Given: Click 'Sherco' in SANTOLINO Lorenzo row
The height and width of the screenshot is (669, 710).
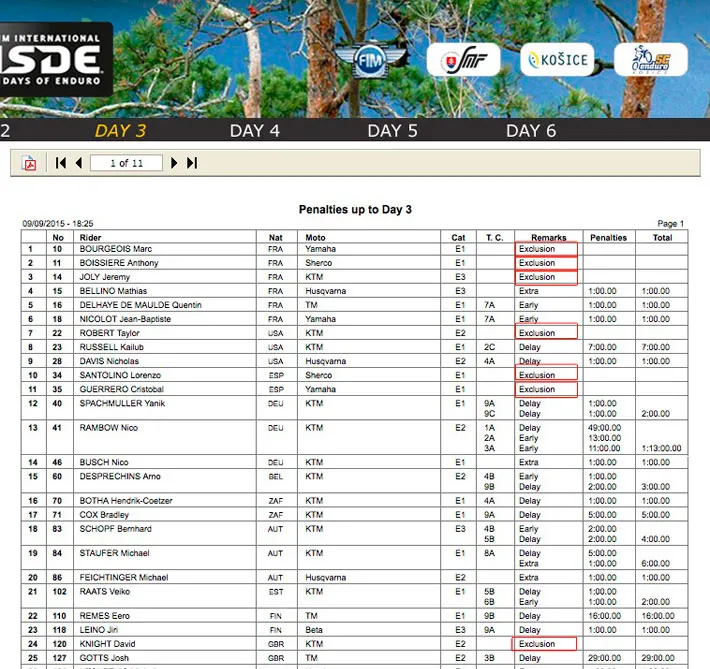Looking at the screenshot, I should (318, 375).
